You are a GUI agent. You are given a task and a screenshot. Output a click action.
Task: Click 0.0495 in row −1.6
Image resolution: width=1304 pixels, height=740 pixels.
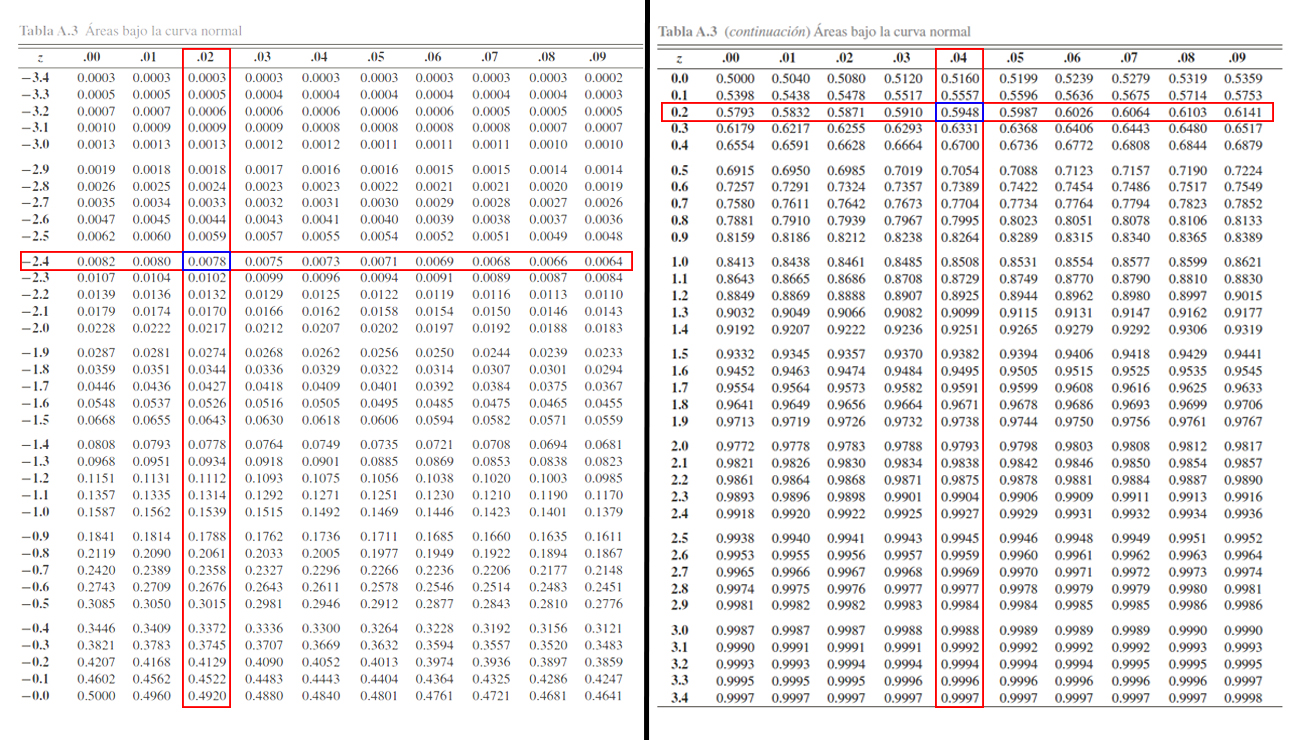(x=378, y=403)
